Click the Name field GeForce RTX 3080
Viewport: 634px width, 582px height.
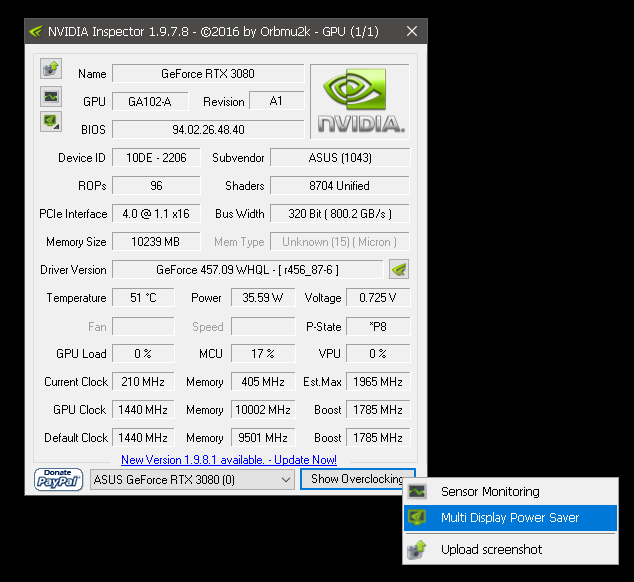(208, 74)
